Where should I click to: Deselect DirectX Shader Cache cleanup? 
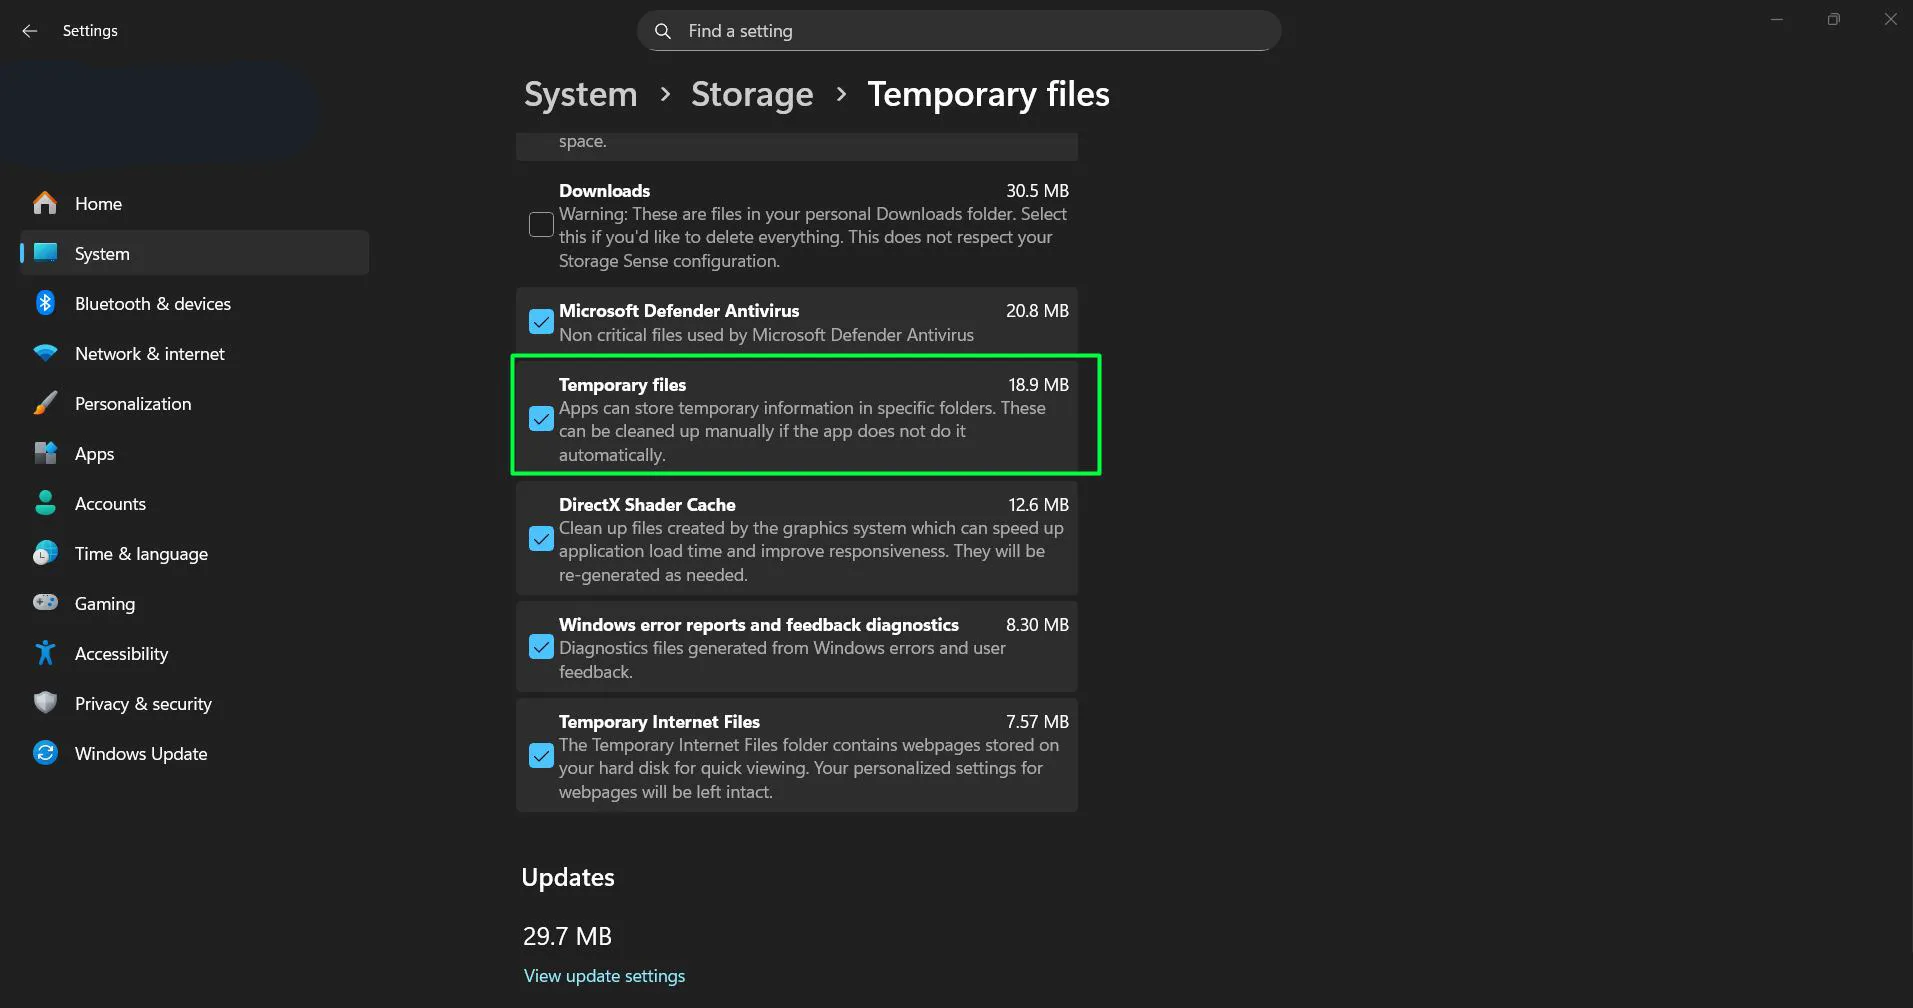pos(541,538)
